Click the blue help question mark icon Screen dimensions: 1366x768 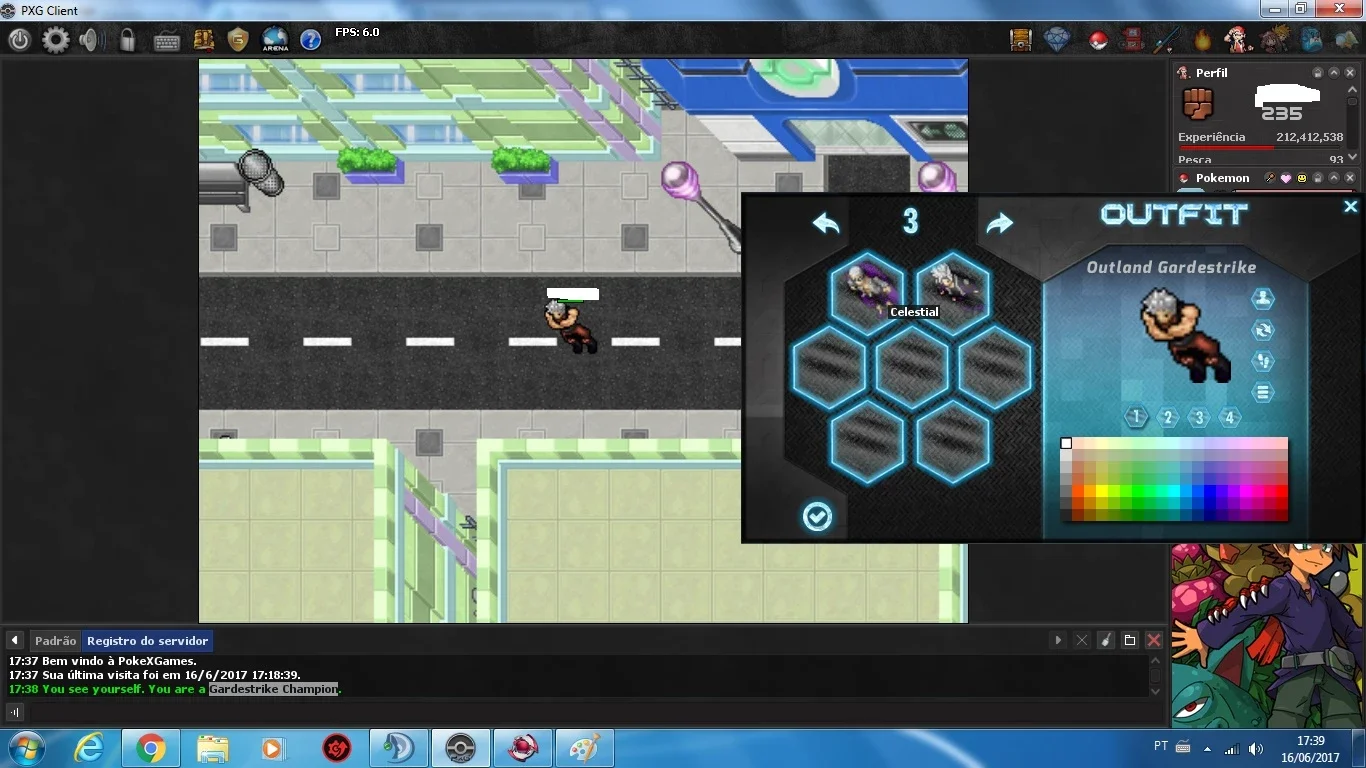click(x=311, y=40)
